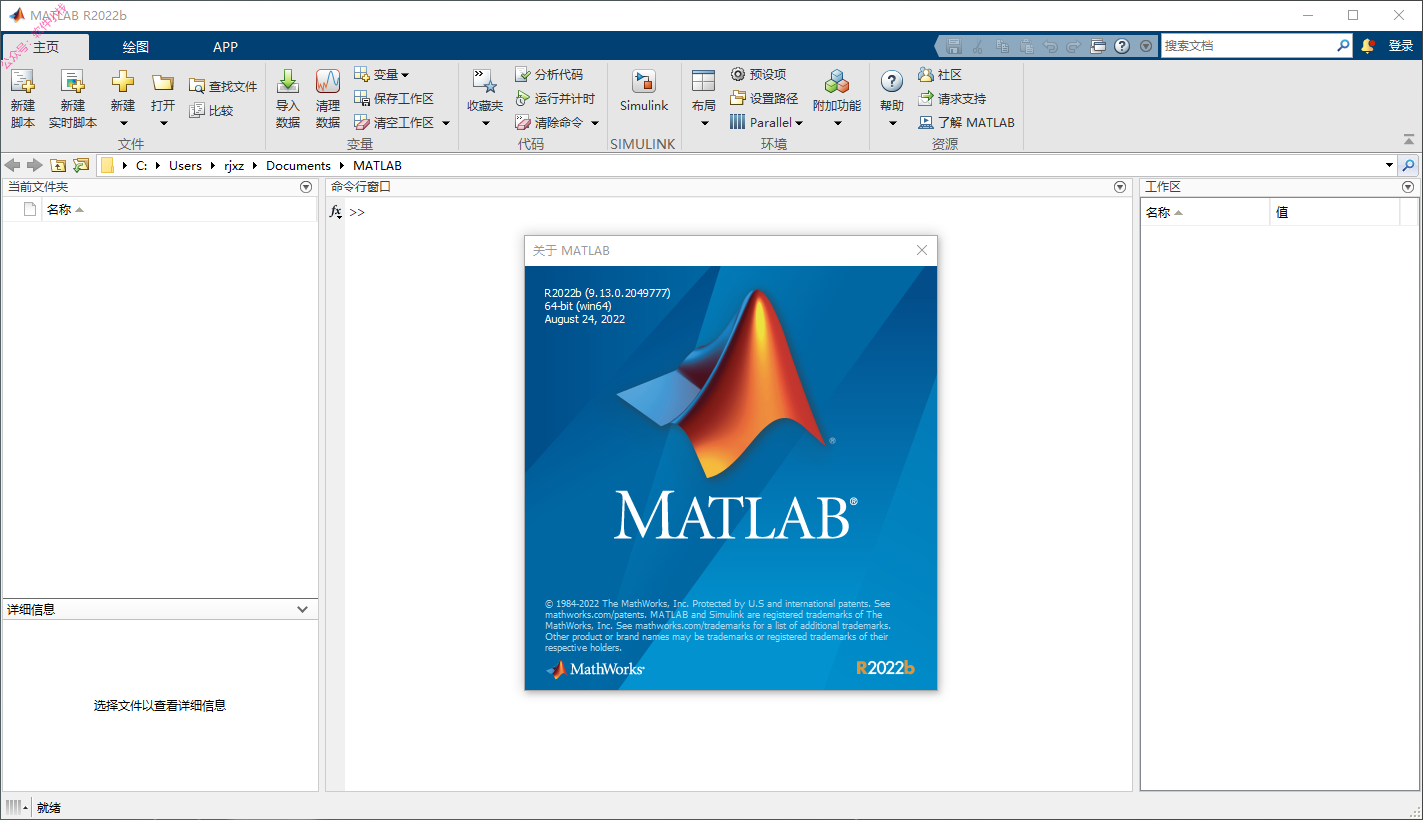This screenshot has height=820, width=1423.
Task: Switch to the 主页 tab
Action: pyautogui.click(x=46, y=47)
